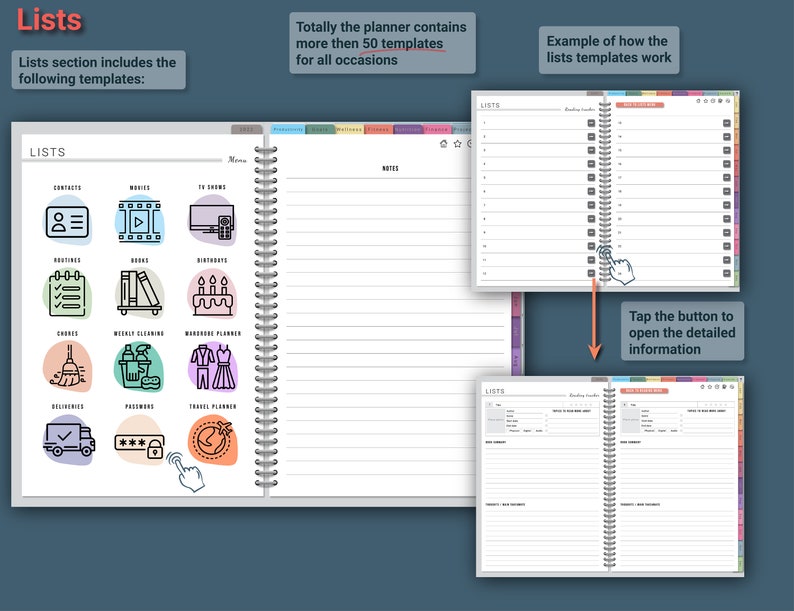Switch to the Nutrition tab
The image size is (794, 611).
pos(408,129)
